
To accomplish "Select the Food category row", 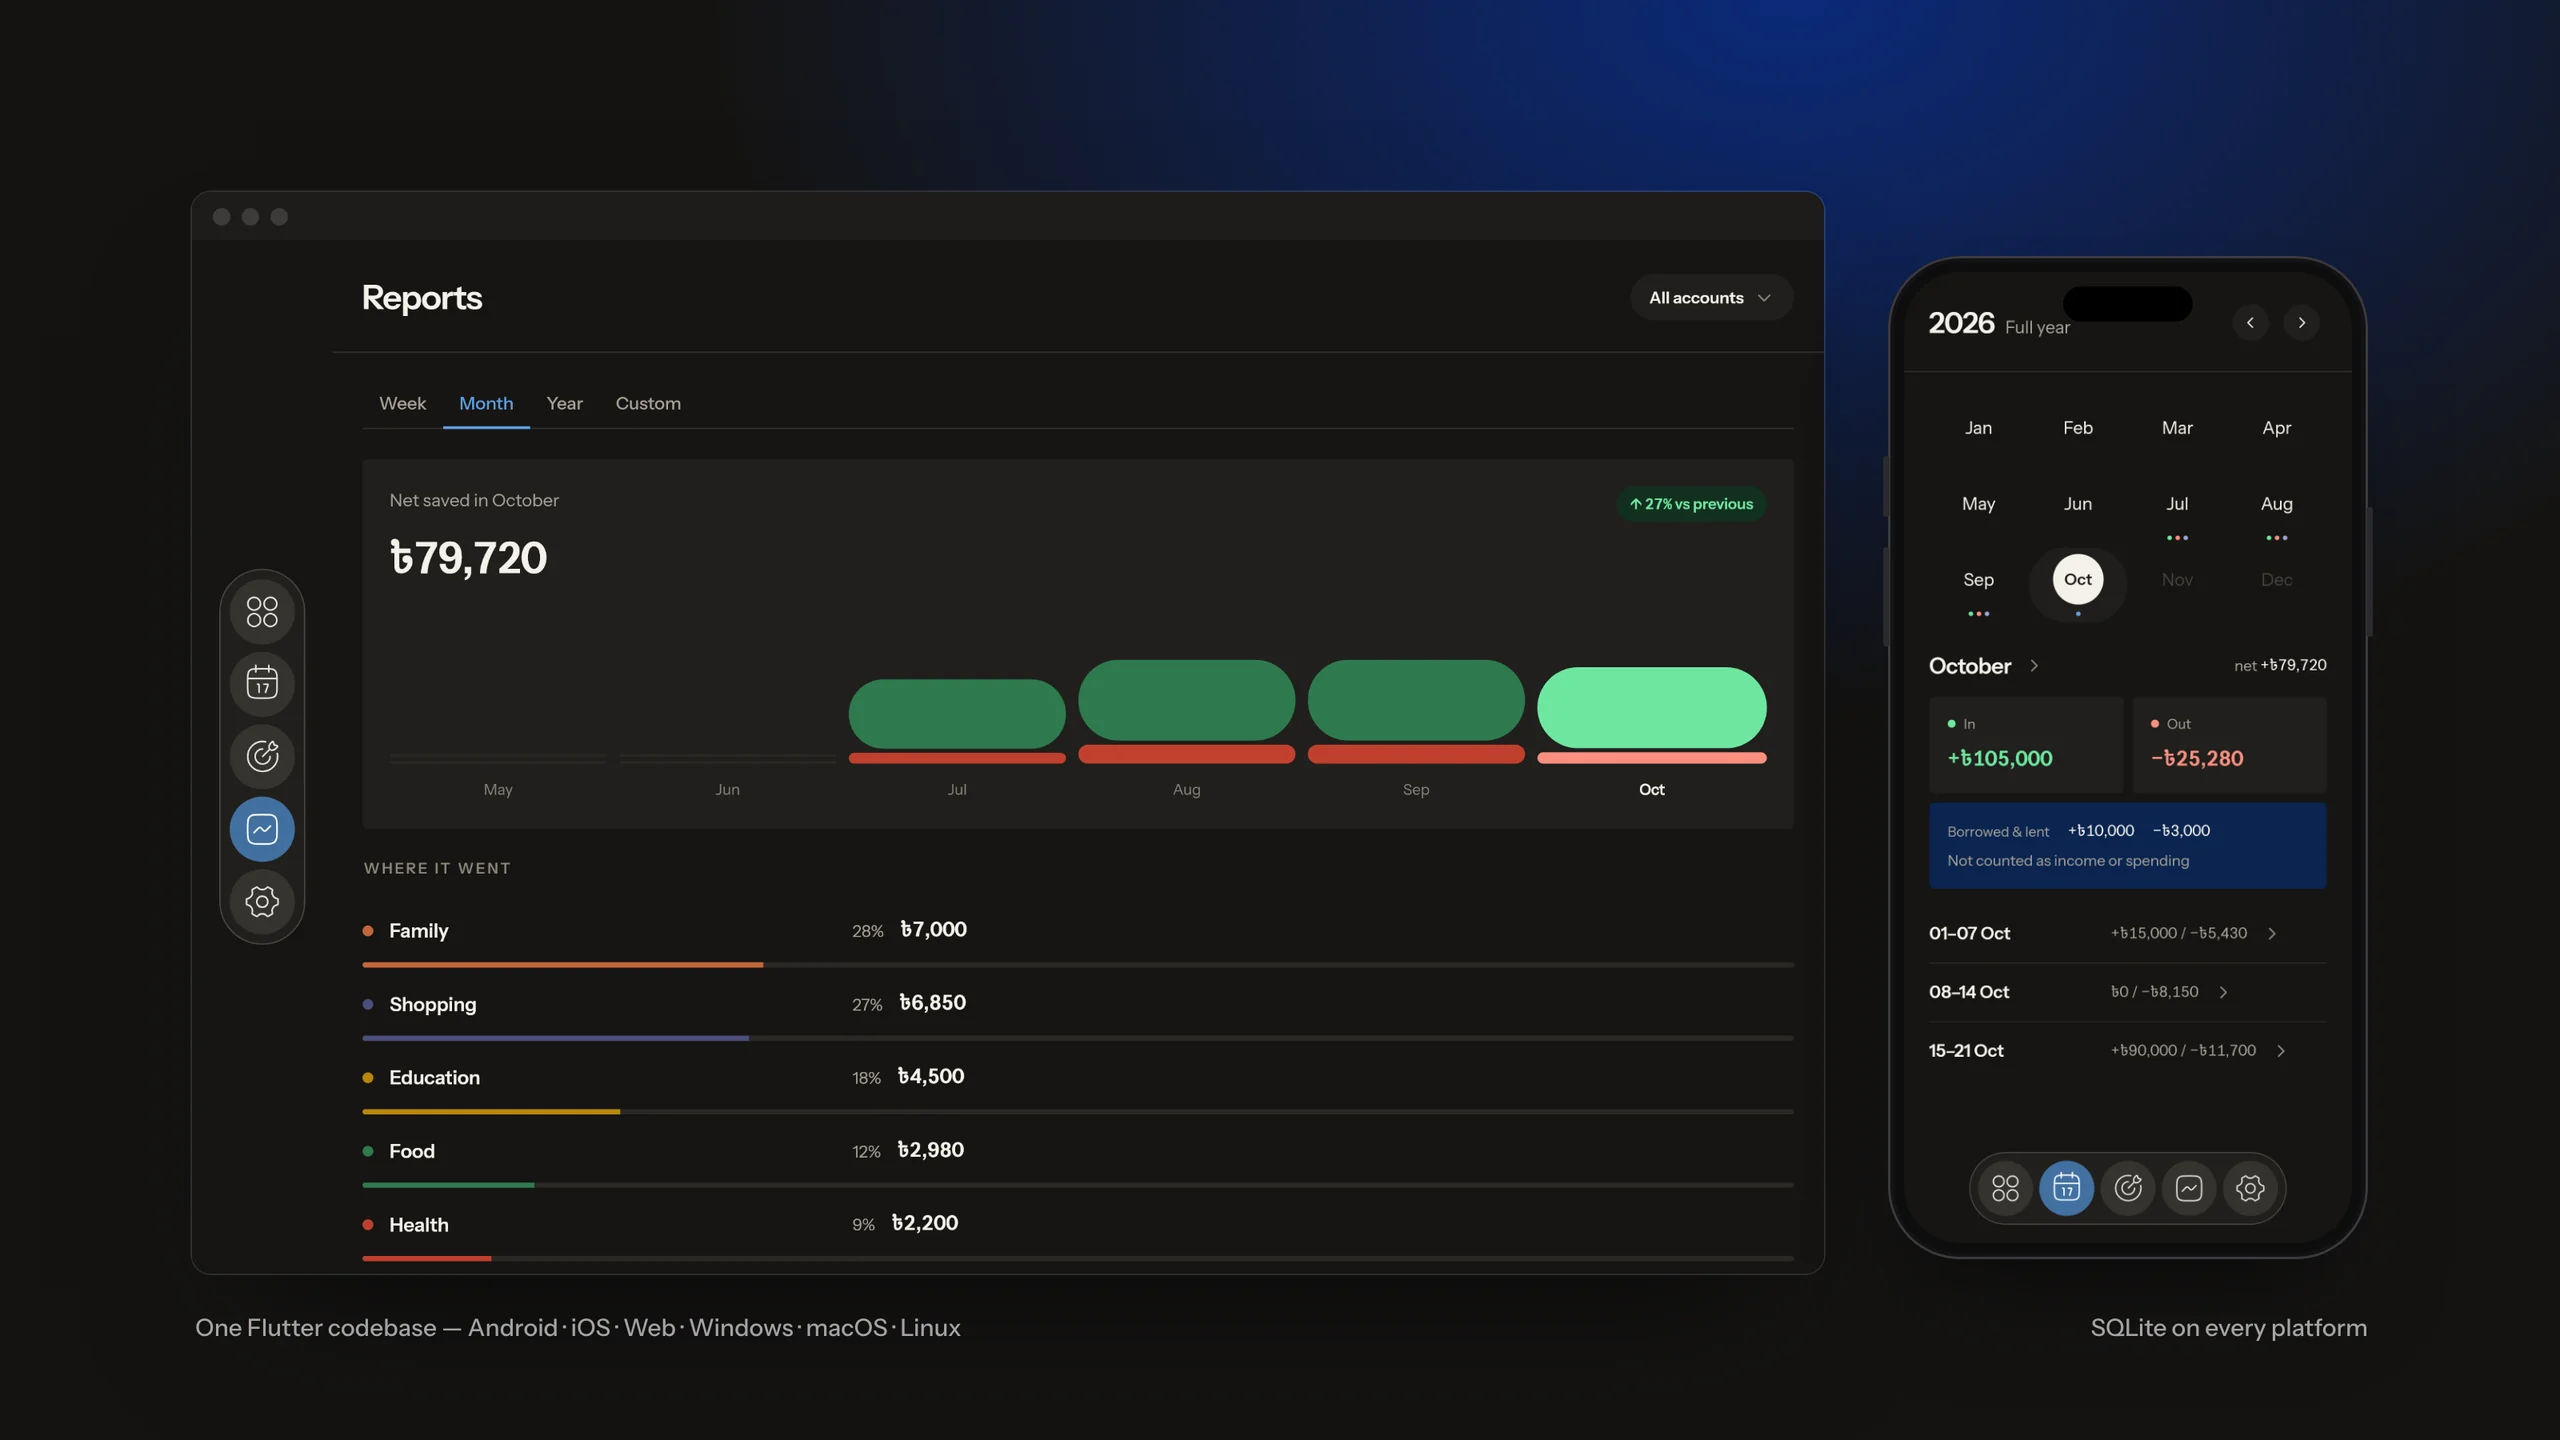I will pyautogui.click(x=1078, y=1161).
